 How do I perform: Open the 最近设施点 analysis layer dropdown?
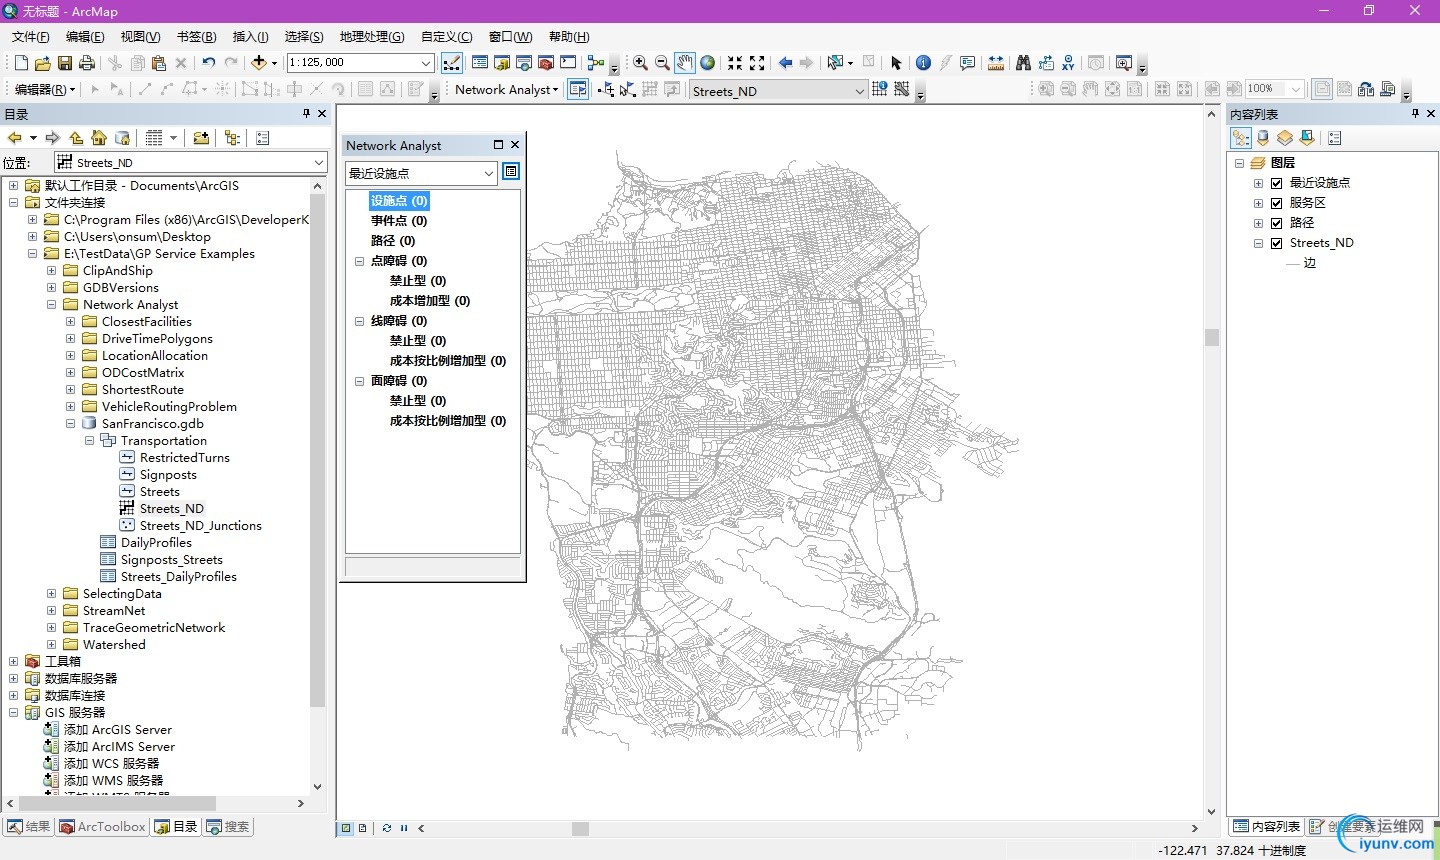[x=489, y=173]
